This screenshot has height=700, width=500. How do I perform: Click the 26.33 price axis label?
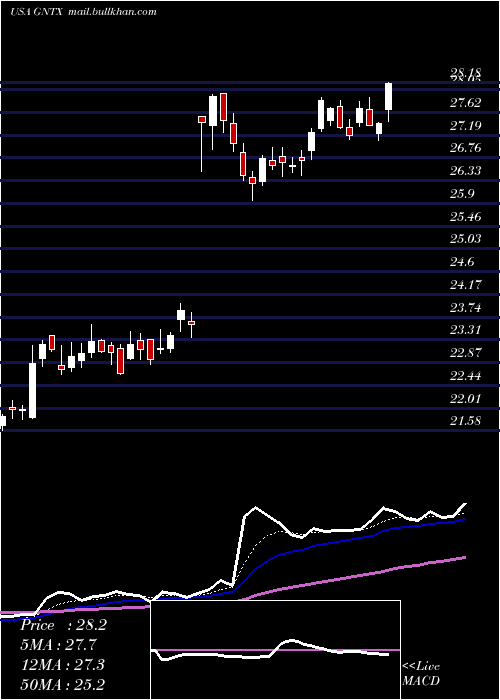pos(466,171)
